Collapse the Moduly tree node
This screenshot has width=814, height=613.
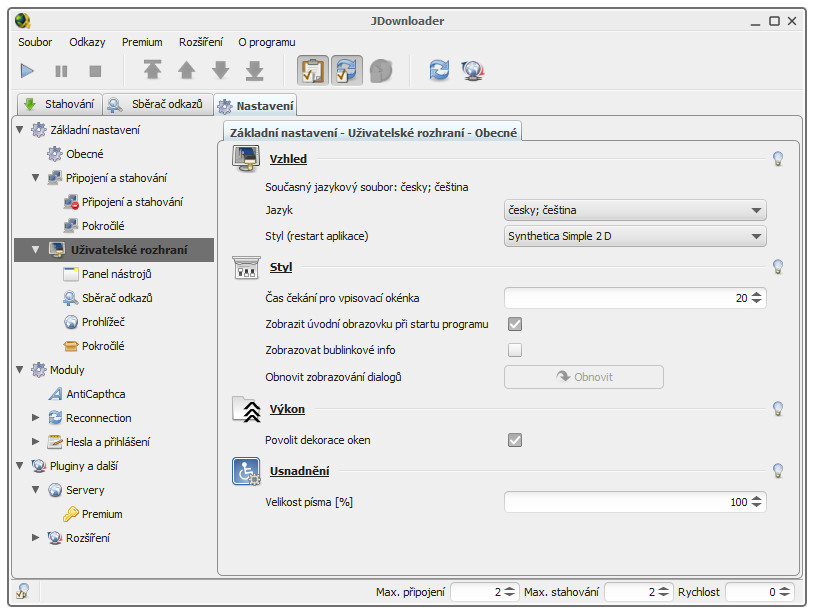pyautogui.click(x=20, y=370)
